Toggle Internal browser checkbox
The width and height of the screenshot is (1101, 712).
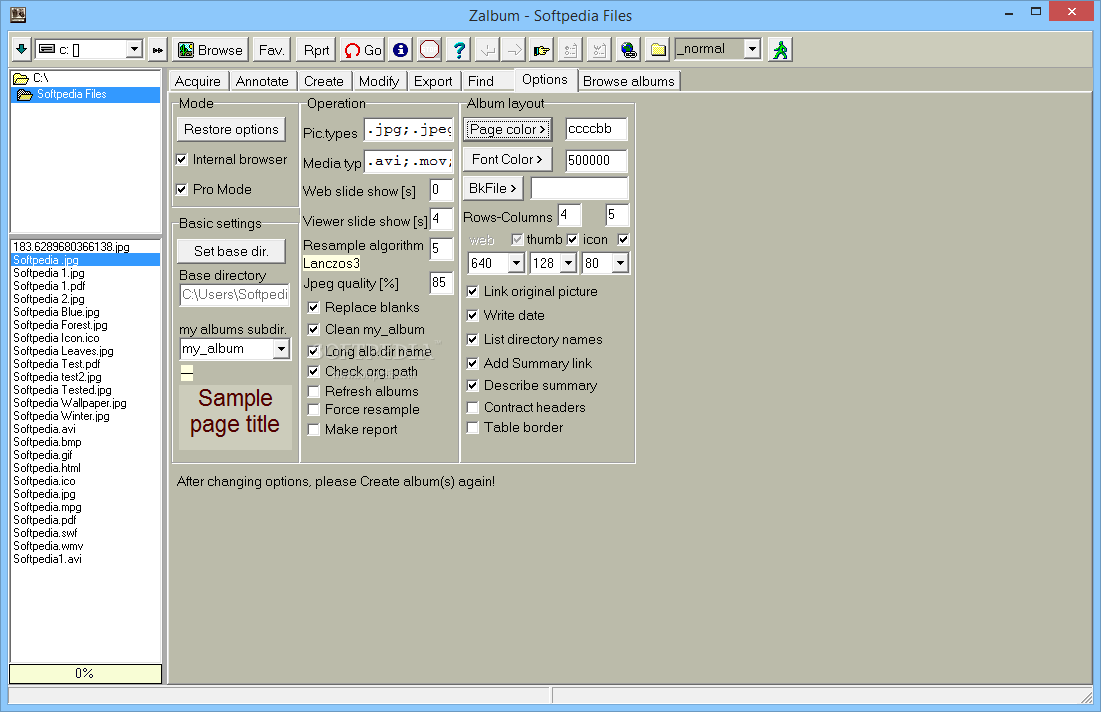(182, 159)
